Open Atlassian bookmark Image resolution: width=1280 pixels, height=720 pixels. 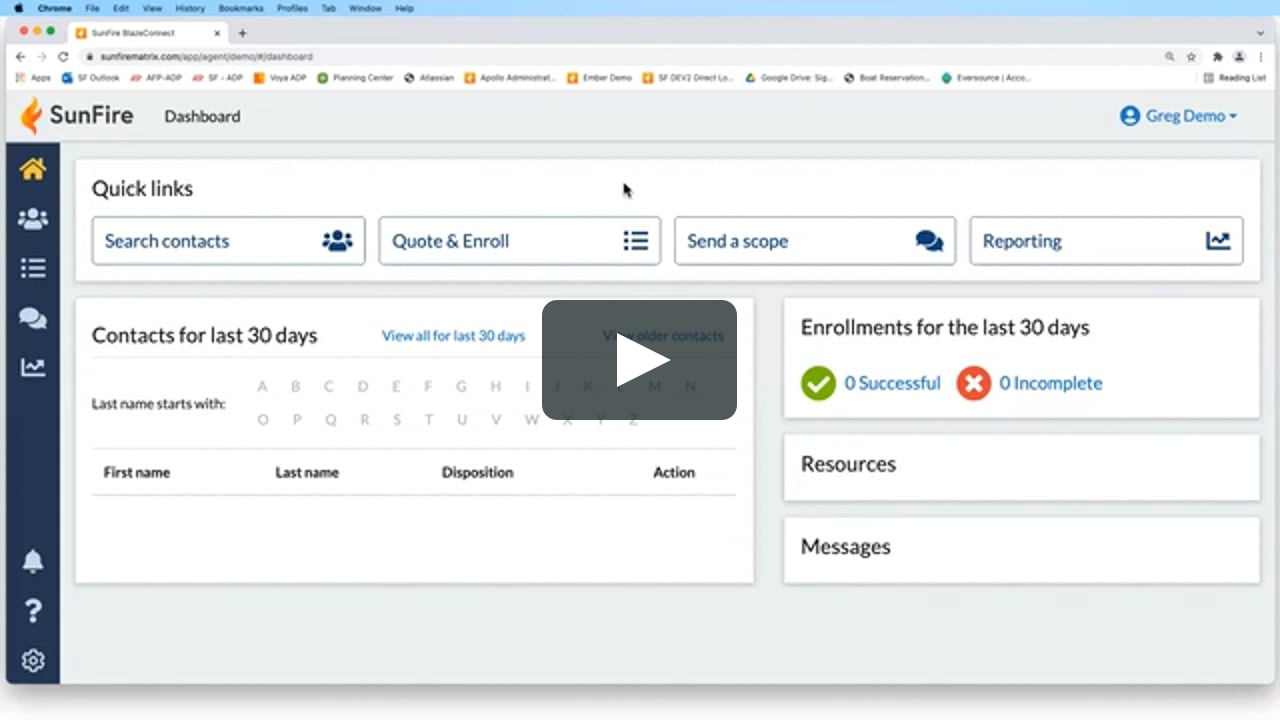pyautogui.click(x=428, y=77)
